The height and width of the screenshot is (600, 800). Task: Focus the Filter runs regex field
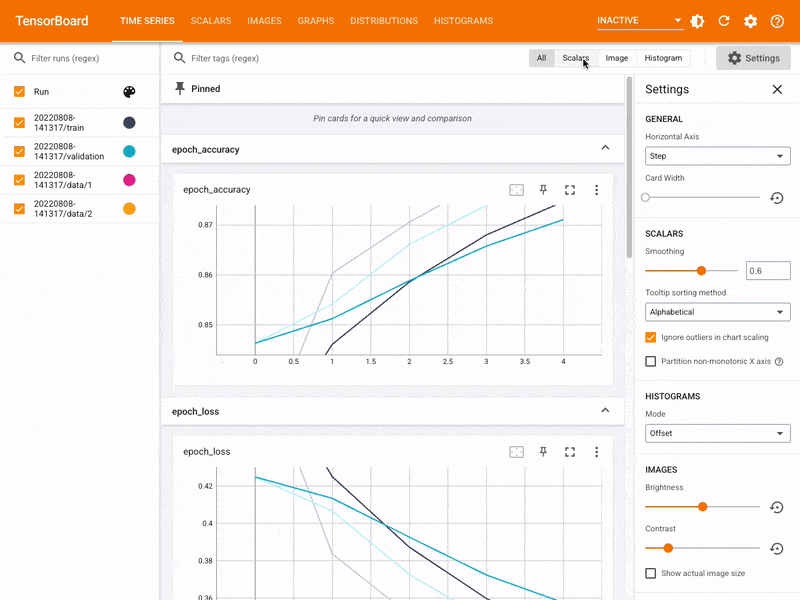coord(91,58)
